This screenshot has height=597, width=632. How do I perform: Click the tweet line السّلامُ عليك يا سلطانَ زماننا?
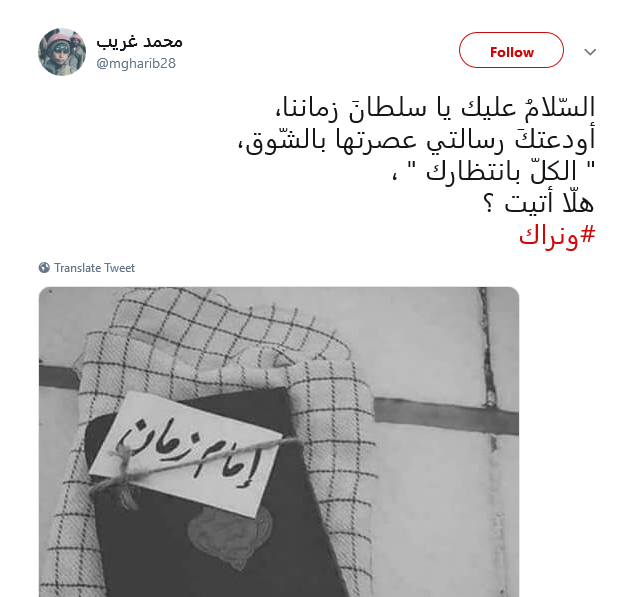434,108
